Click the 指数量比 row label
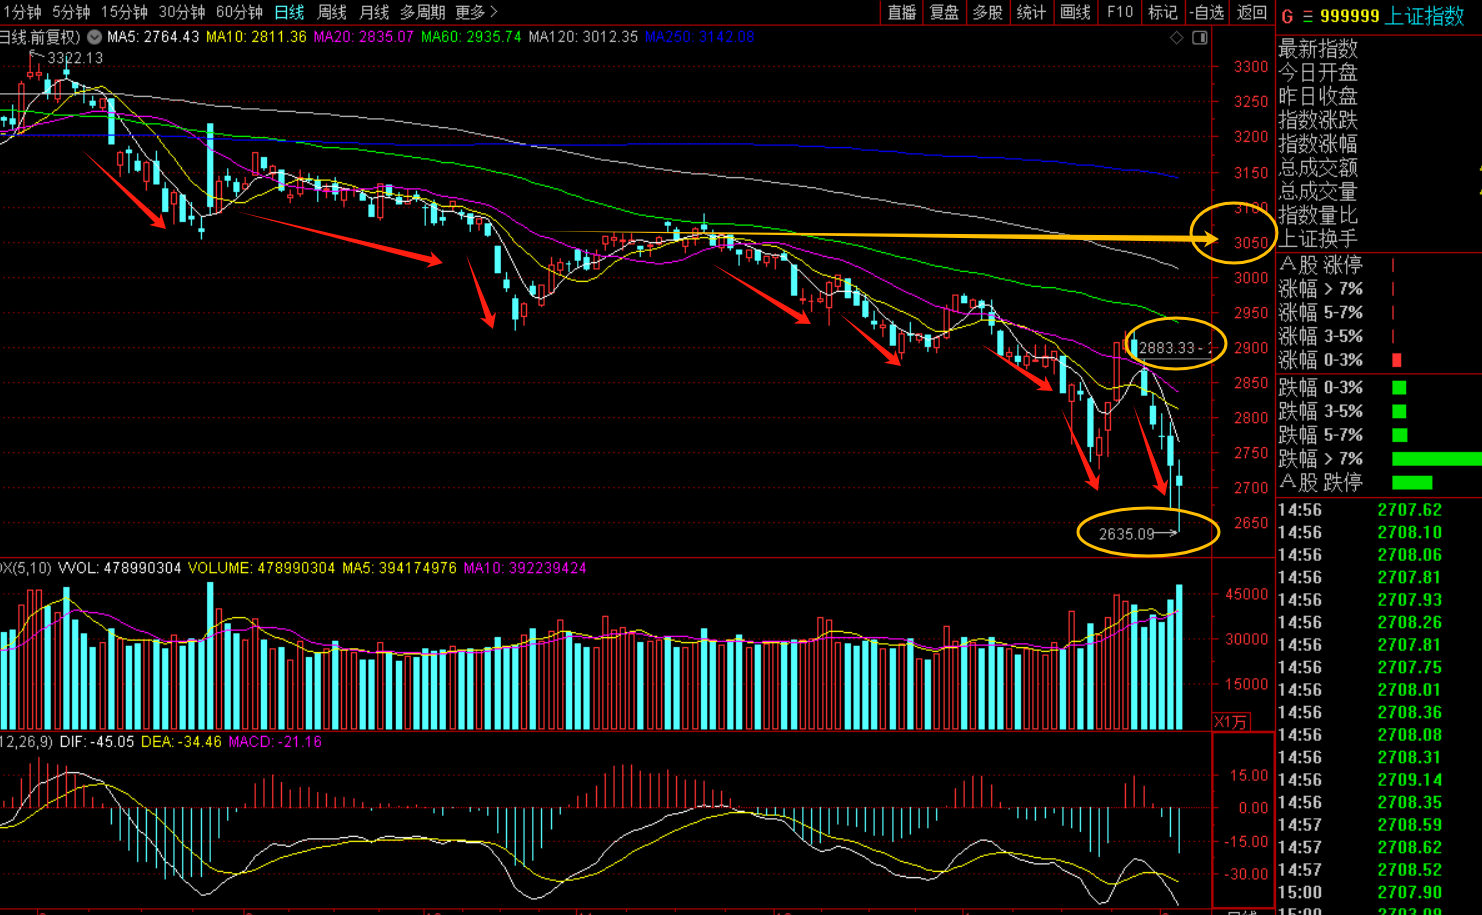The height and width of the screenshot is (915, 1482). click(x=1318, y=215)
